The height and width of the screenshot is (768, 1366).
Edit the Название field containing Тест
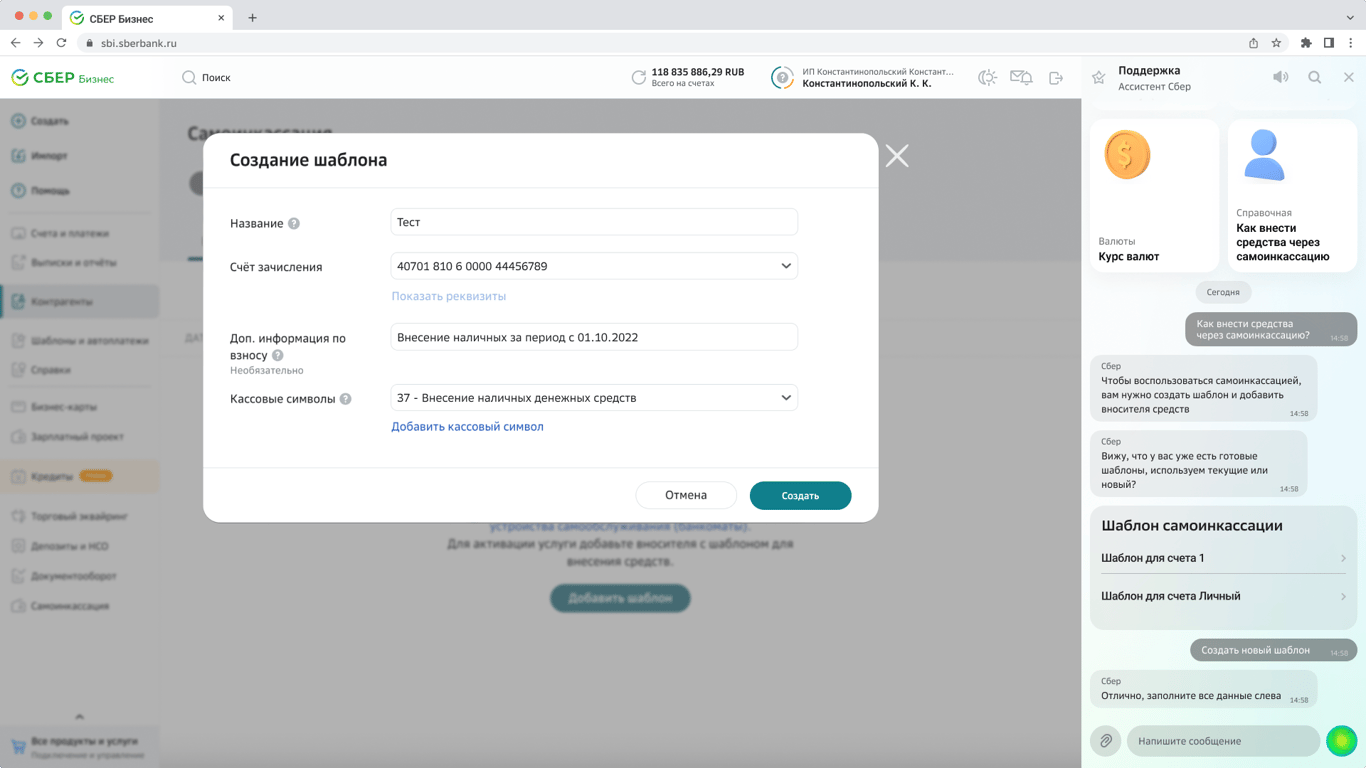click(594, 222)
